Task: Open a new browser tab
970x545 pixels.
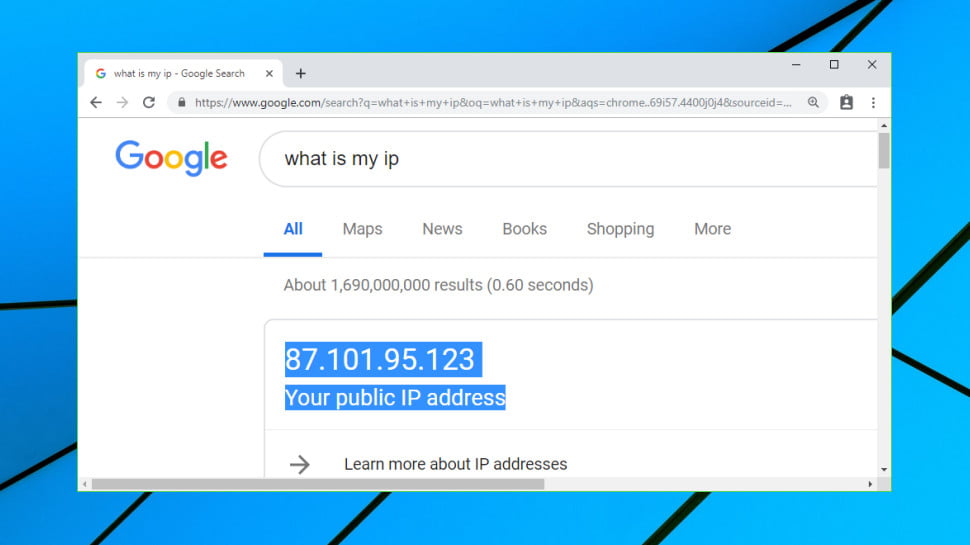Action: [x=300, y=73]
